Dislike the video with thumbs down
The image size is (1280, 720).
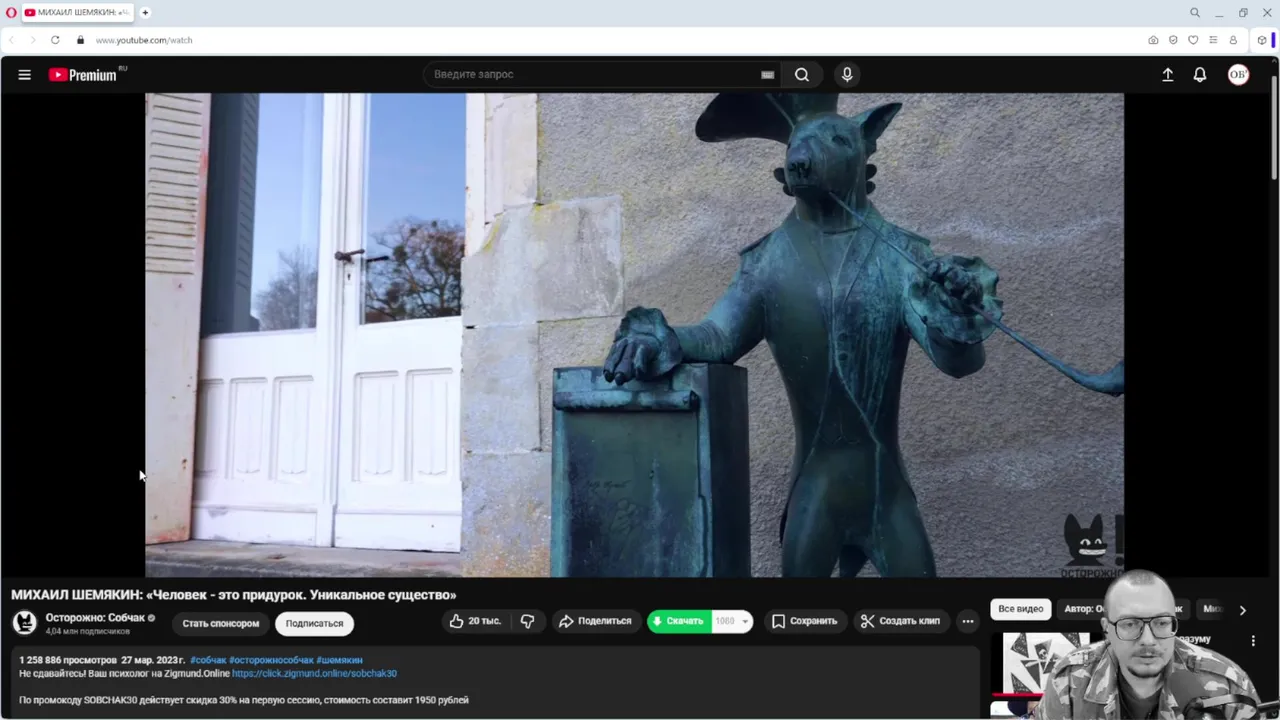click(527, 621)
